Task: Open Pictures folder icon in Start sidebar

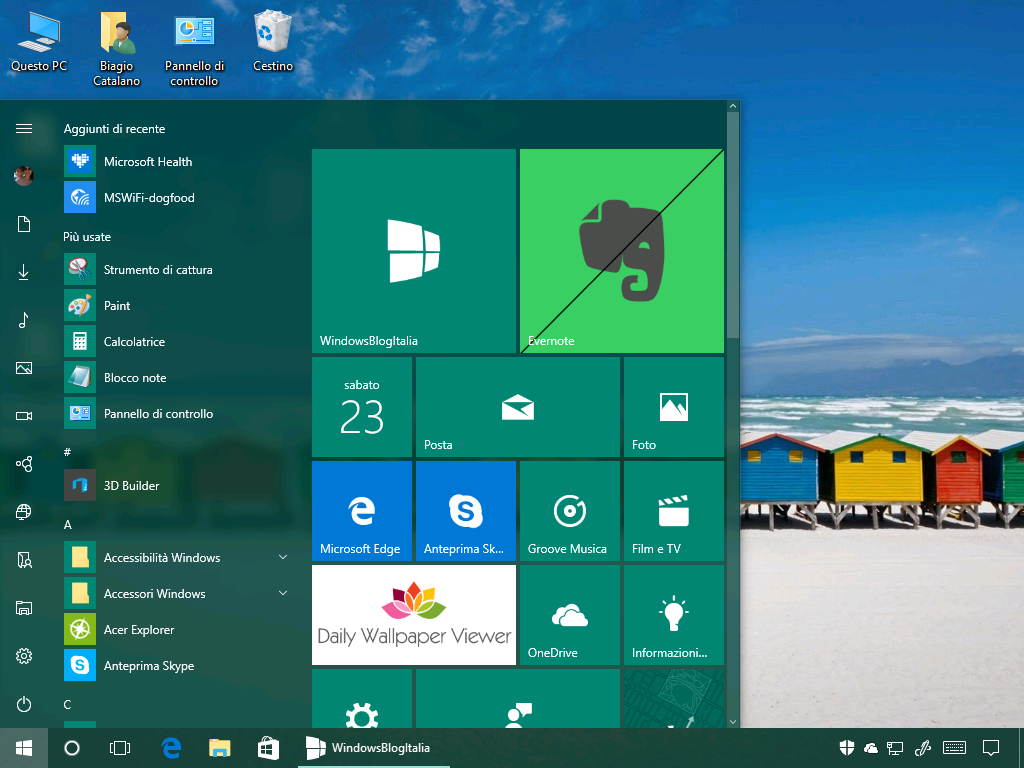Action: 24,368
